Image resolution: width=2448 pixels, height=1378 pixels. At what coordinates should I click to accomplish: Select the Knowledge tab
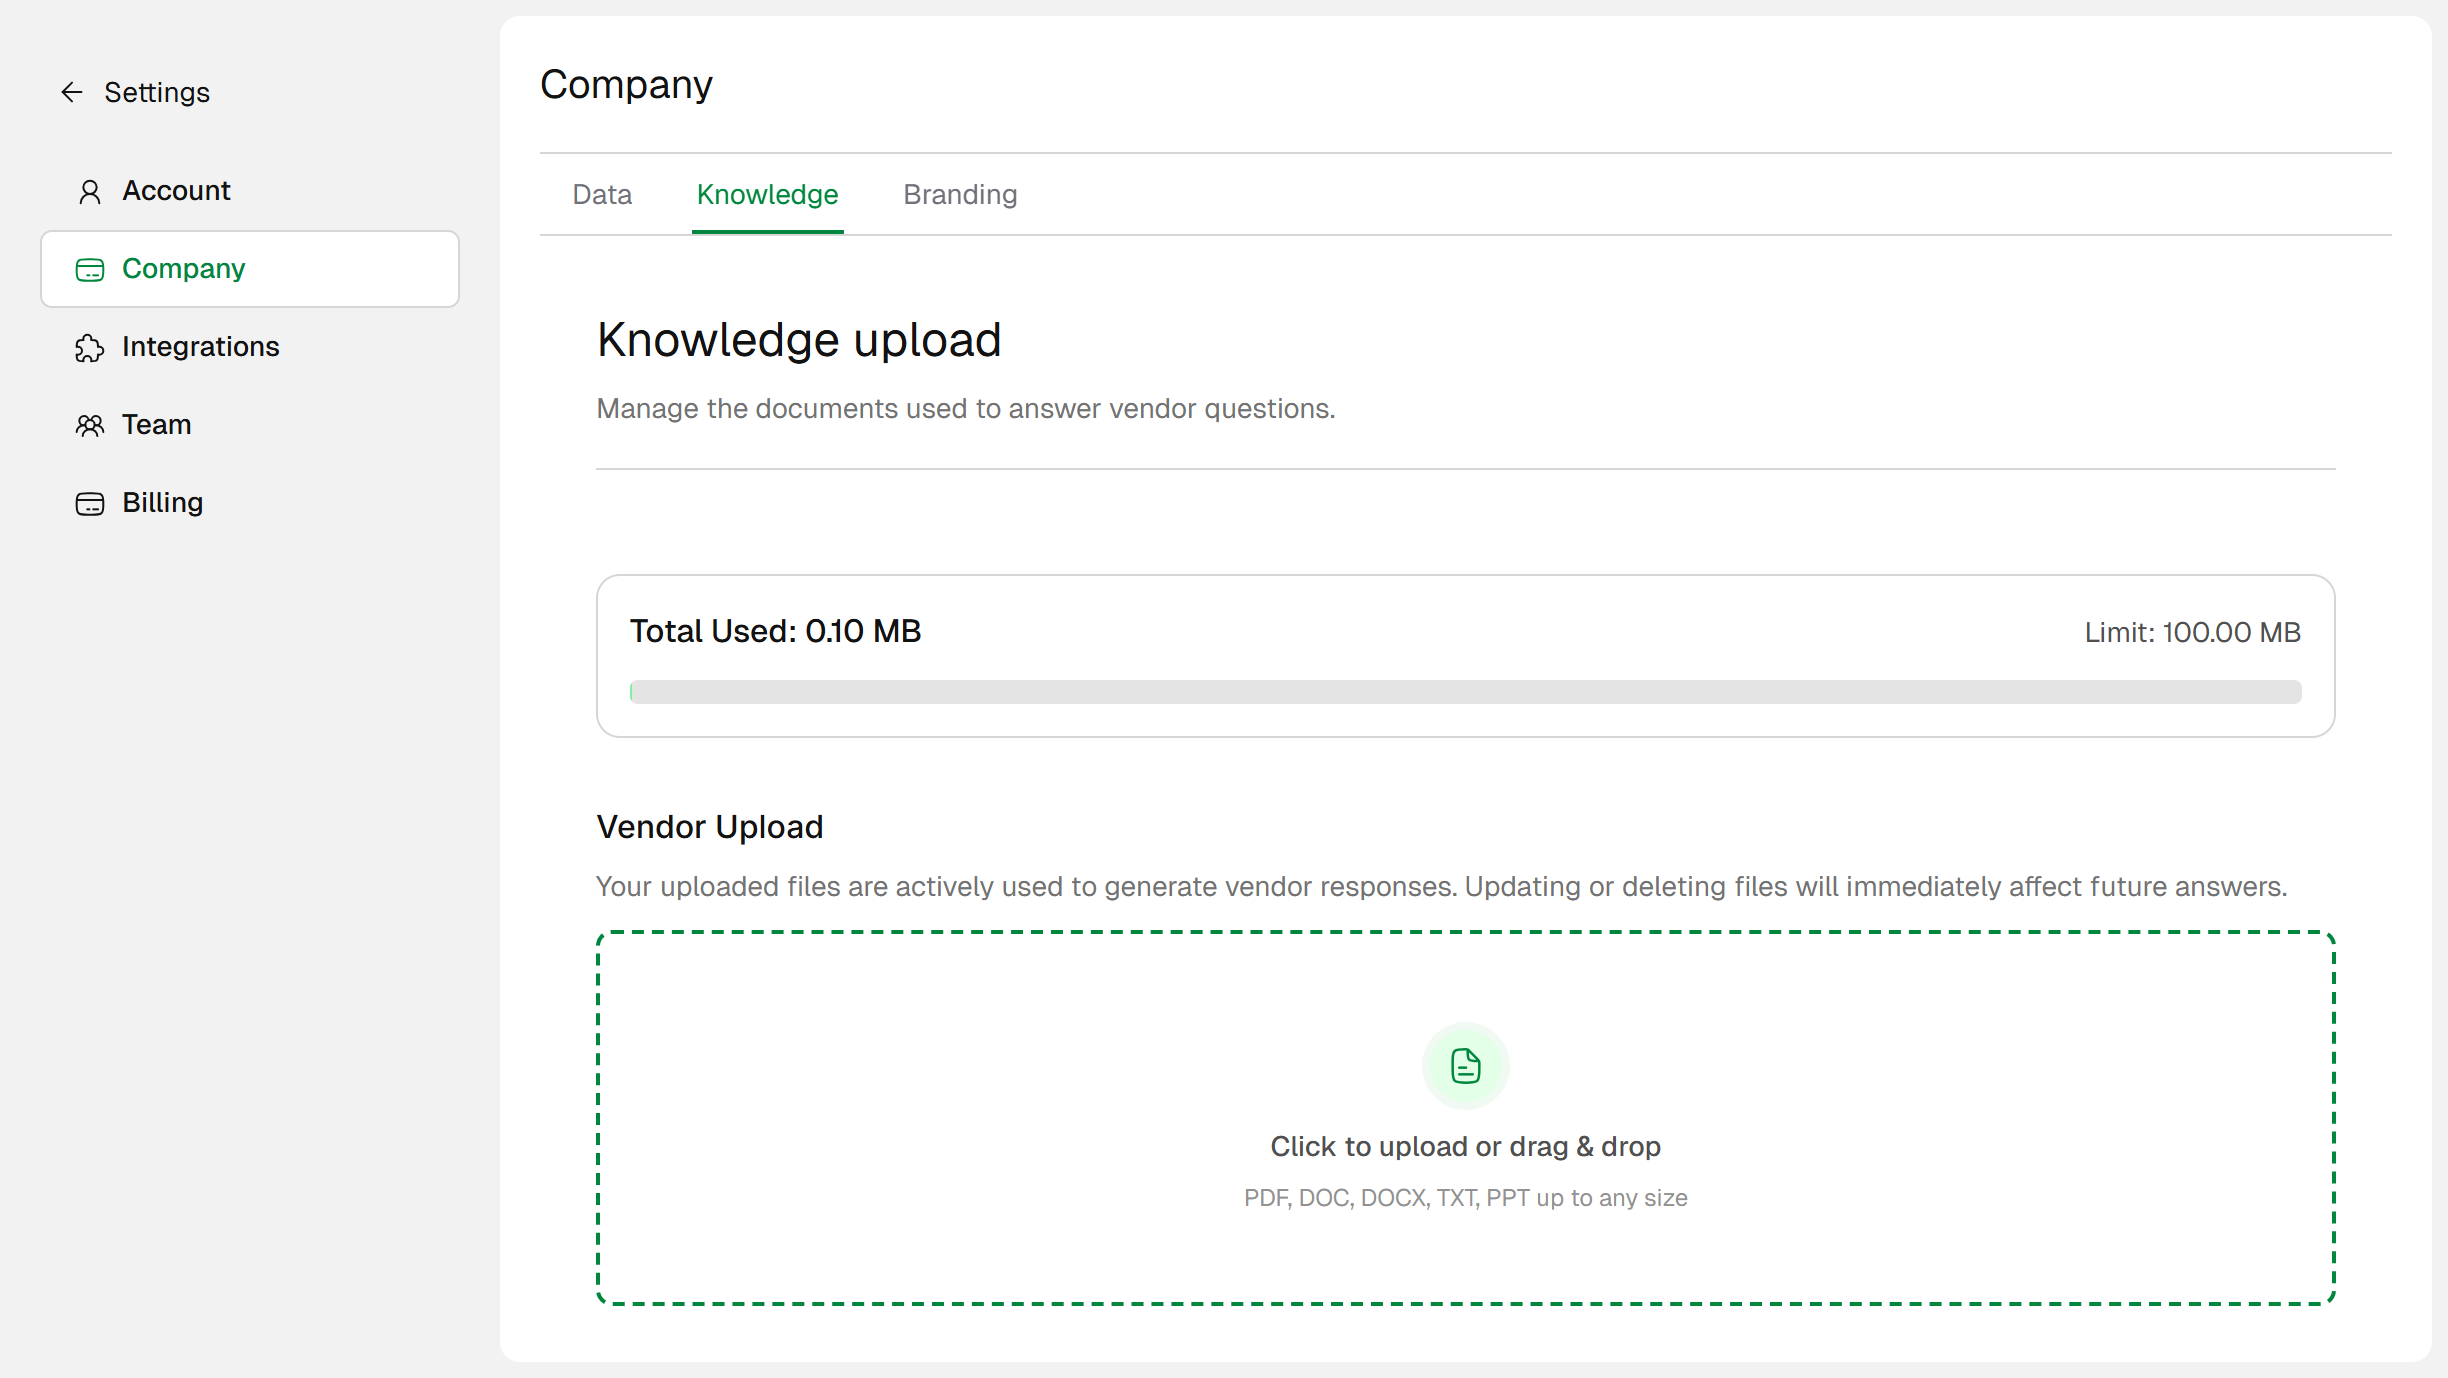point(767,194)
